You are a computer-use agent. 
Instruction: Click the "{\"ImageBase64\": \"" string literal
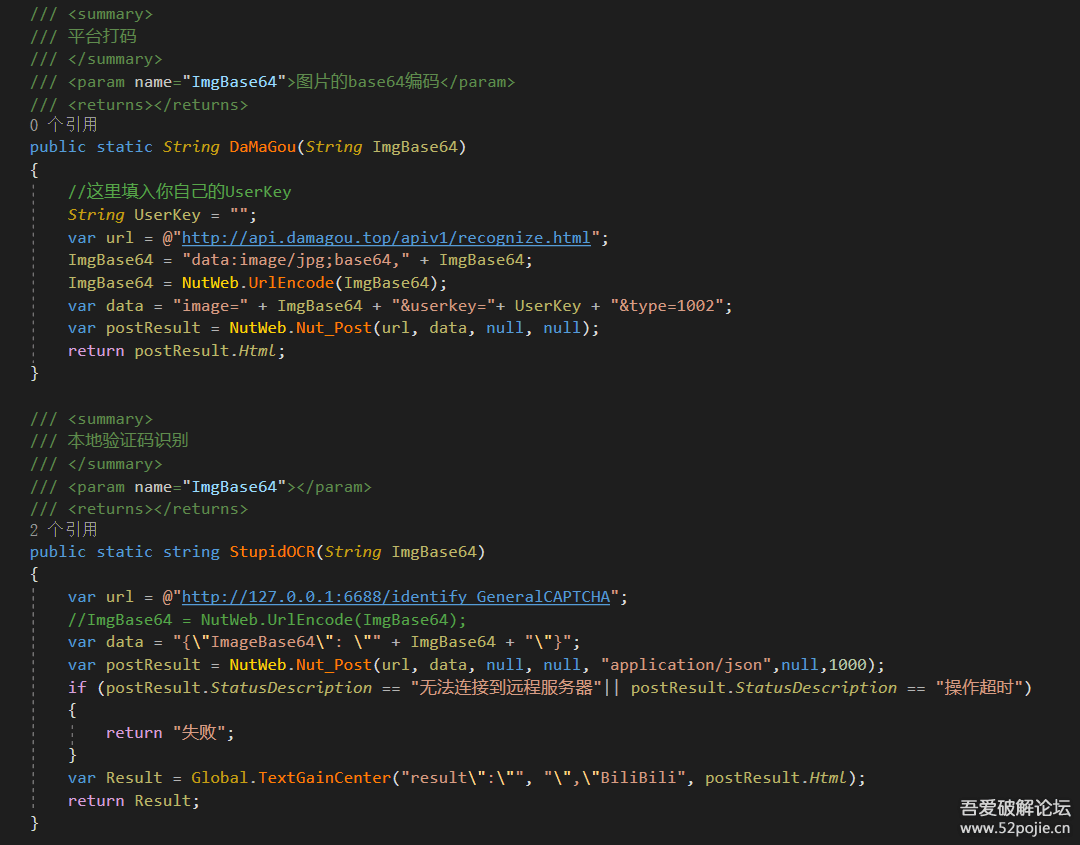point(277,642)
